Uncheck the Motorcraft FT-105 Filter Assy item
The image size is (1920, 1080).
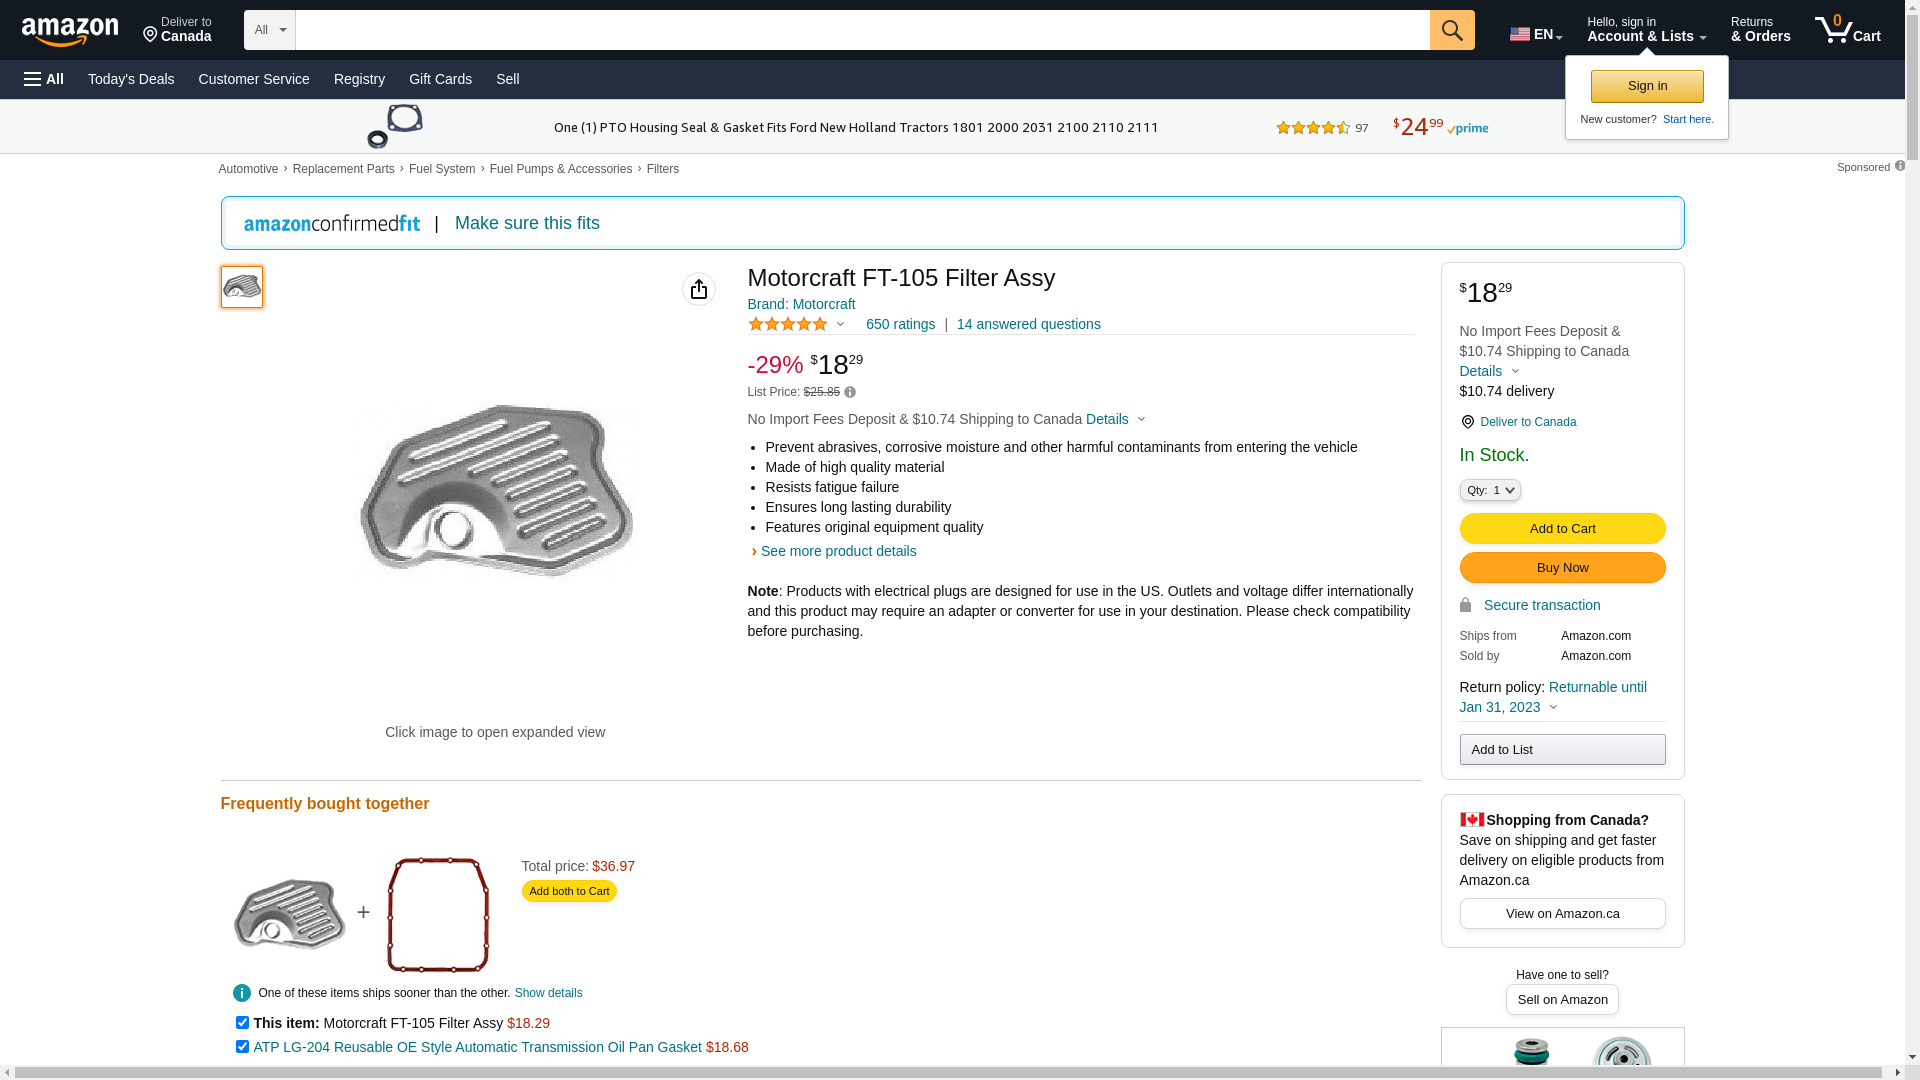[x=242, y=1023]
